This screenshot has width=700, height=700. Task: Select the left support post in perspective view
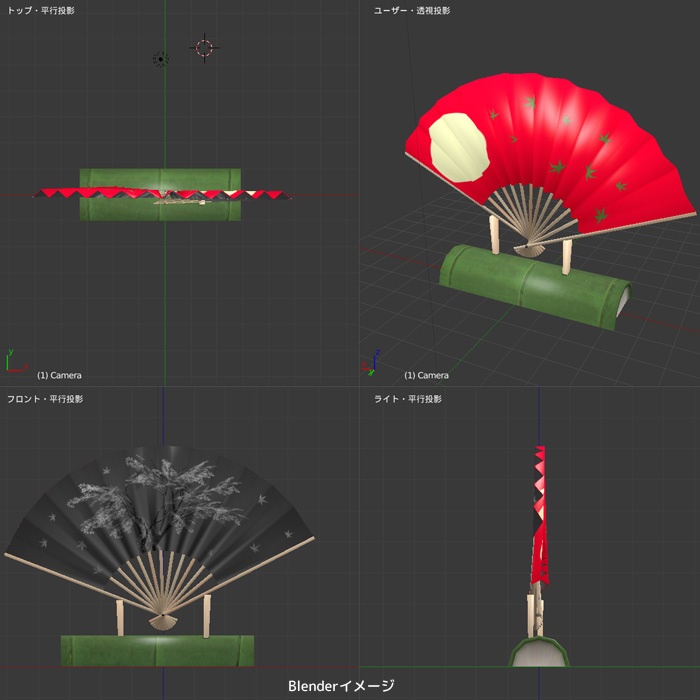[494, 235]
